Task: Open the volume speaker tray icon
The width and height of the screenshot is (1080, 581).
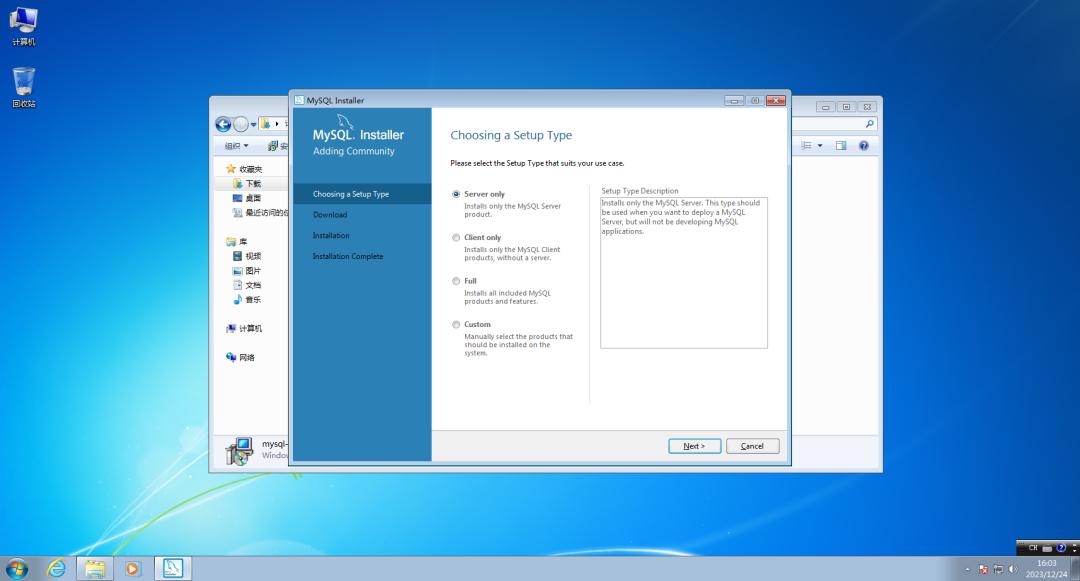Action: point(1012,569)
